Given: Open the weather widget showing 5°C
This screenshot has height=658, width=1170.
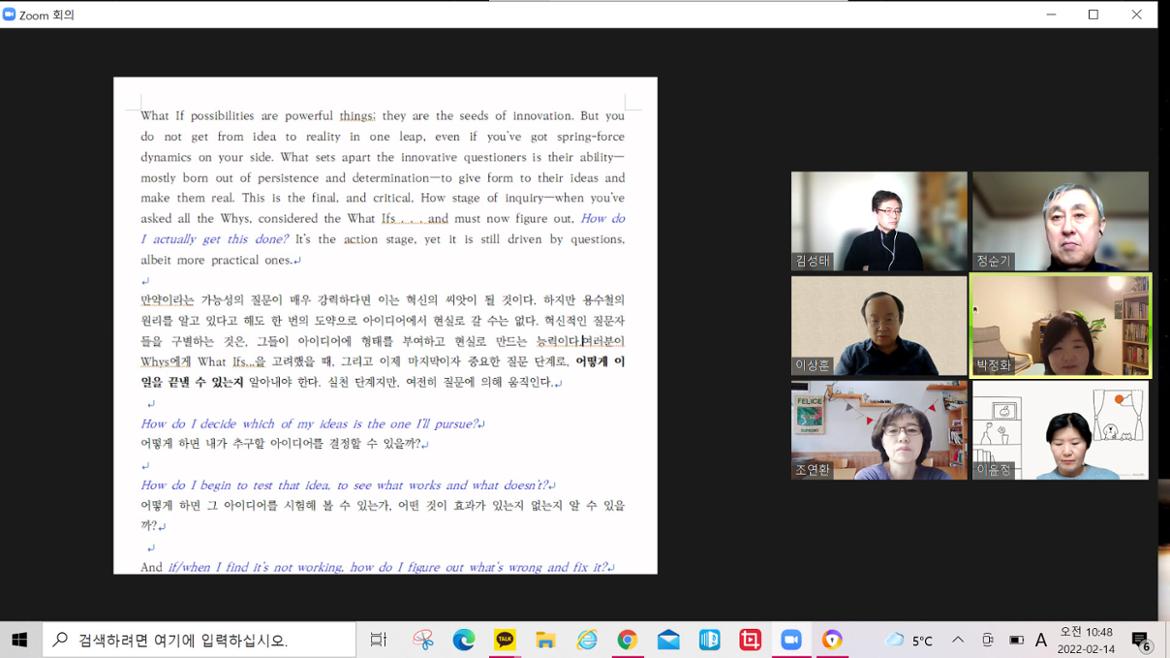Looking at the screenshot, I should point(909,640).
